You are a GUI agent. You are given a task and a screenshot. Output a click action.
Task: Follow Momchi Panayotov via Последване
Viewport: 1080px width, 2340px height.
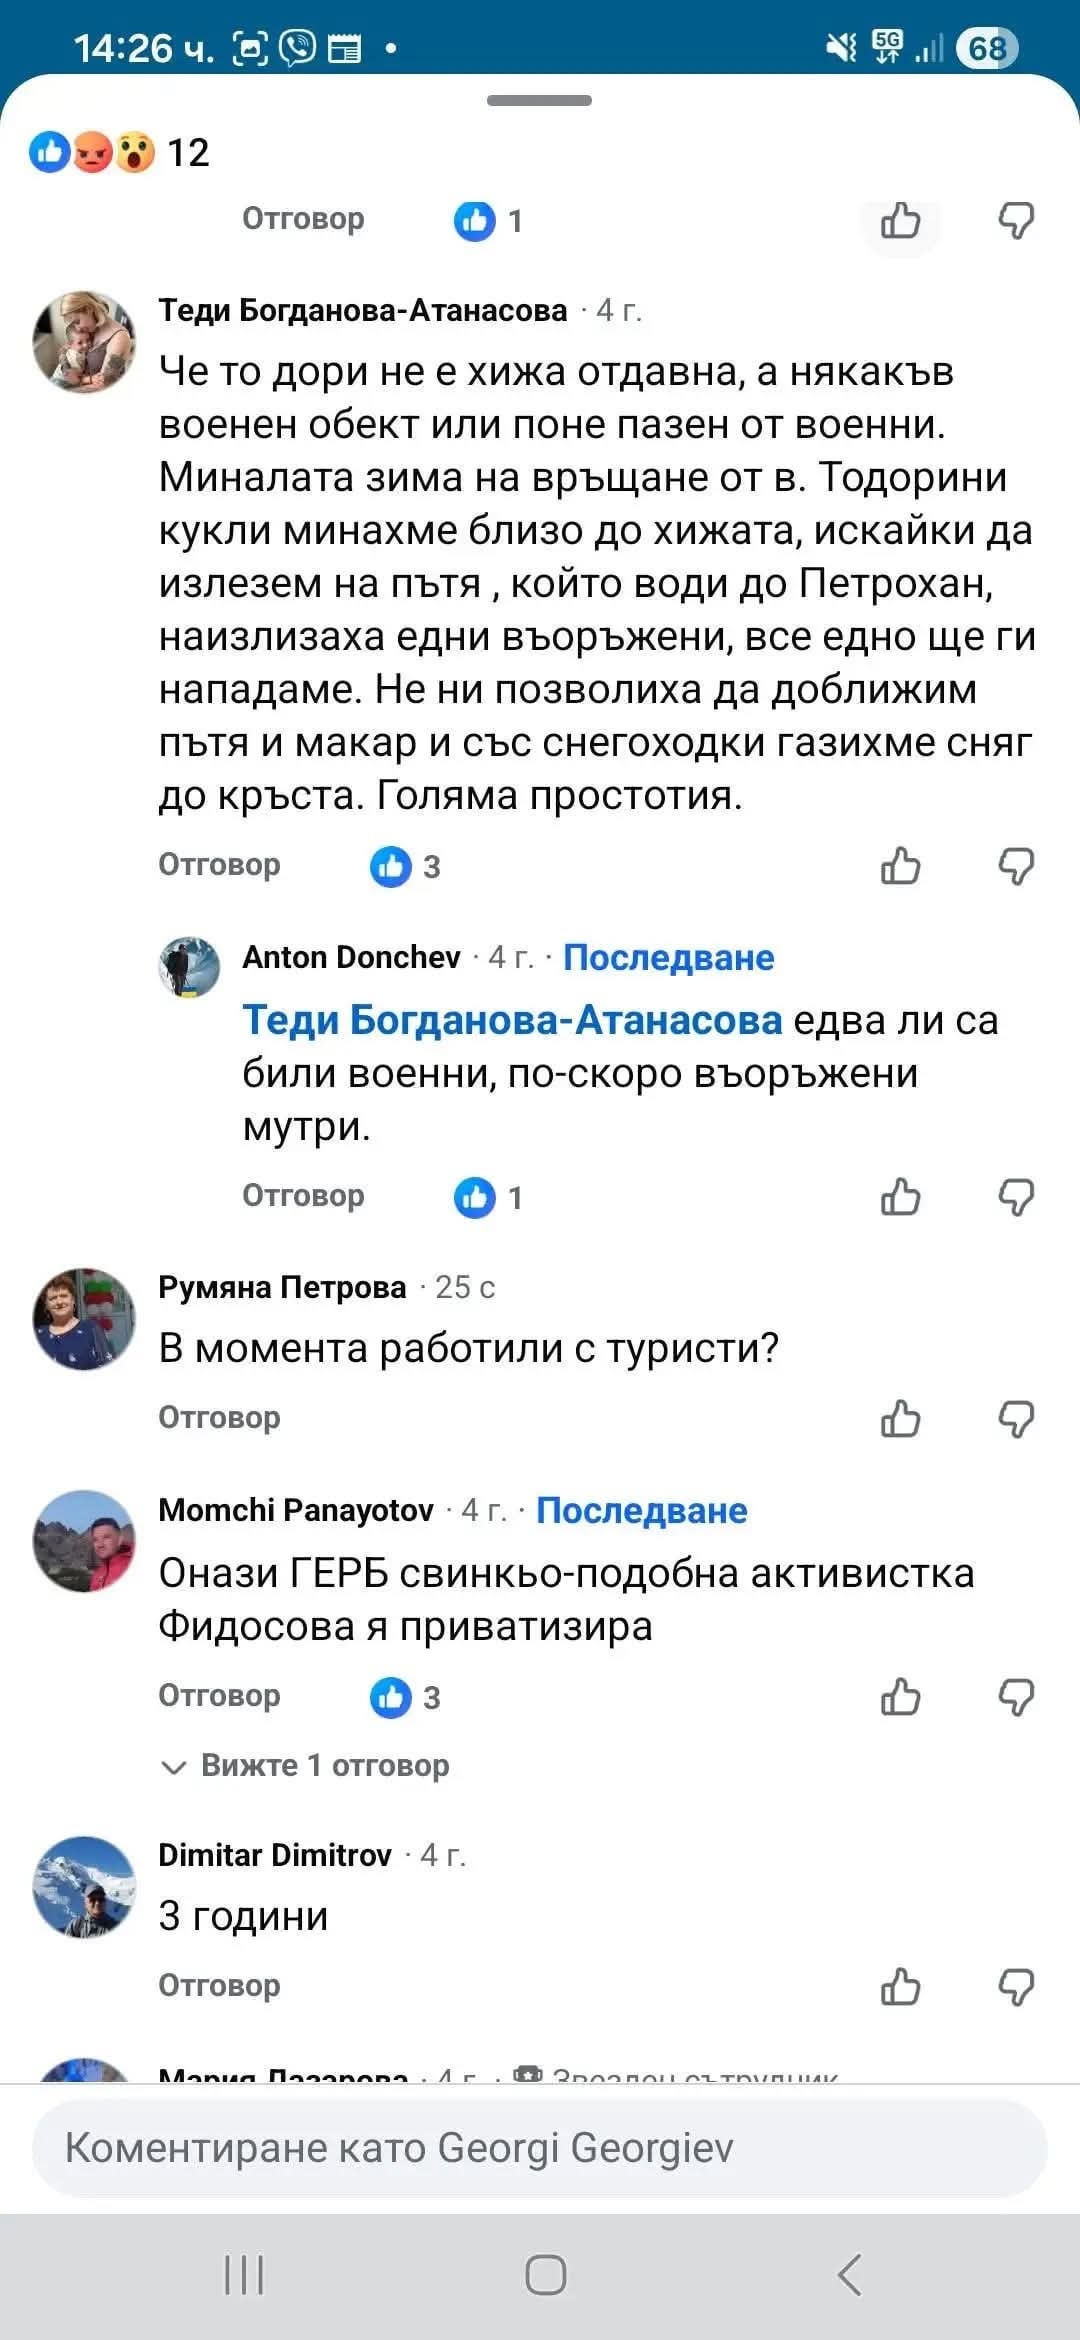coord(641,1511)
